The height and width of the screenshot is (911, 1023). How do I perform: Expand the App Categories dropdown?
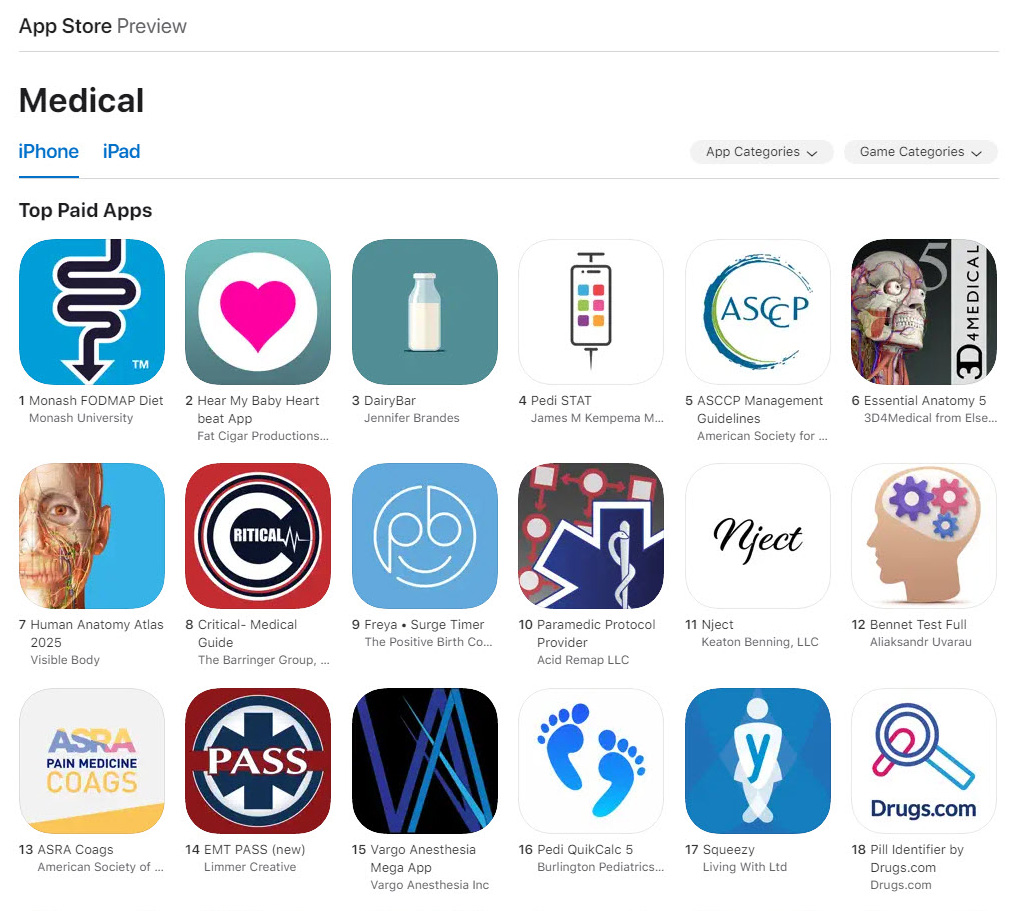tap(761, 152)
